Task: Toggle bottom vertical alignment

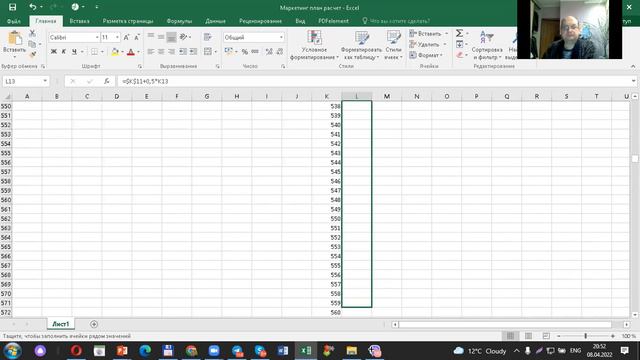Action: [x=171, y=37]
